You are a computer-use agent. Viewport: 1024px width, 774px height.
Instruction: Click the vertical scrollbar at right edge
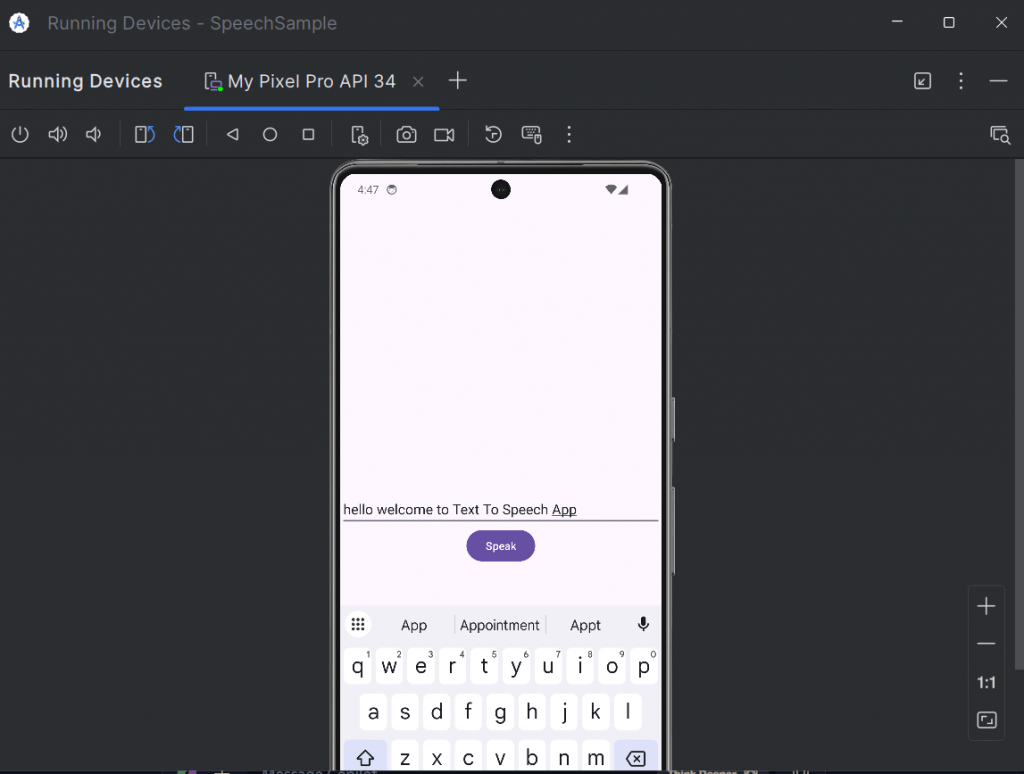(x=1019, y=415)
